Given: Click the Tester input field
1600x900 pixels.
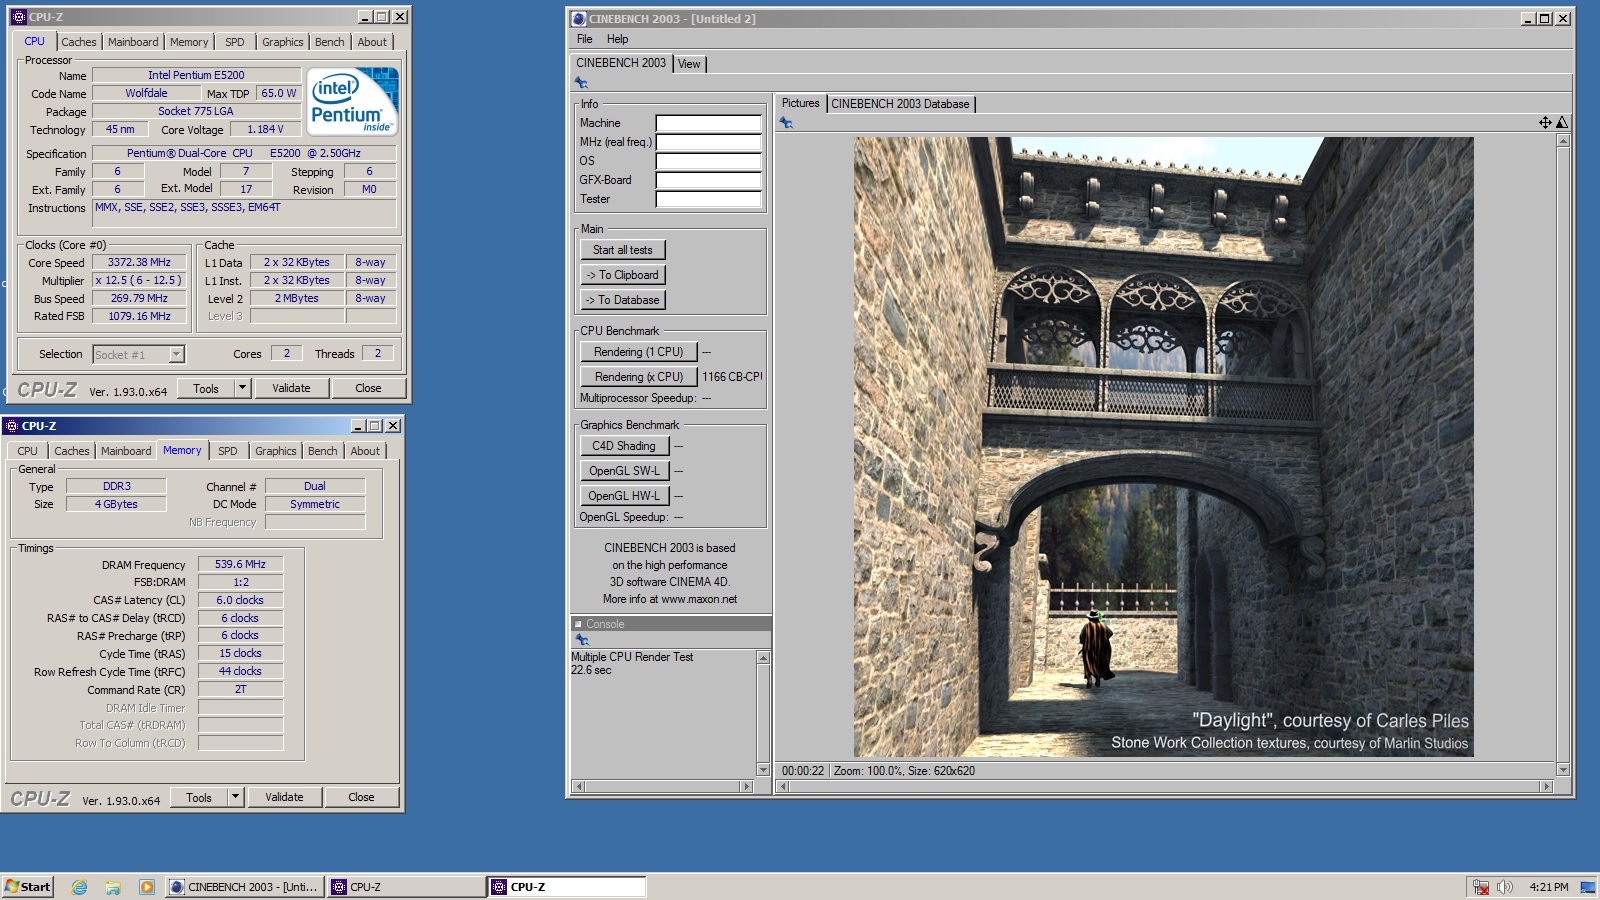Looking at the screenshot, I should (708, 199).
